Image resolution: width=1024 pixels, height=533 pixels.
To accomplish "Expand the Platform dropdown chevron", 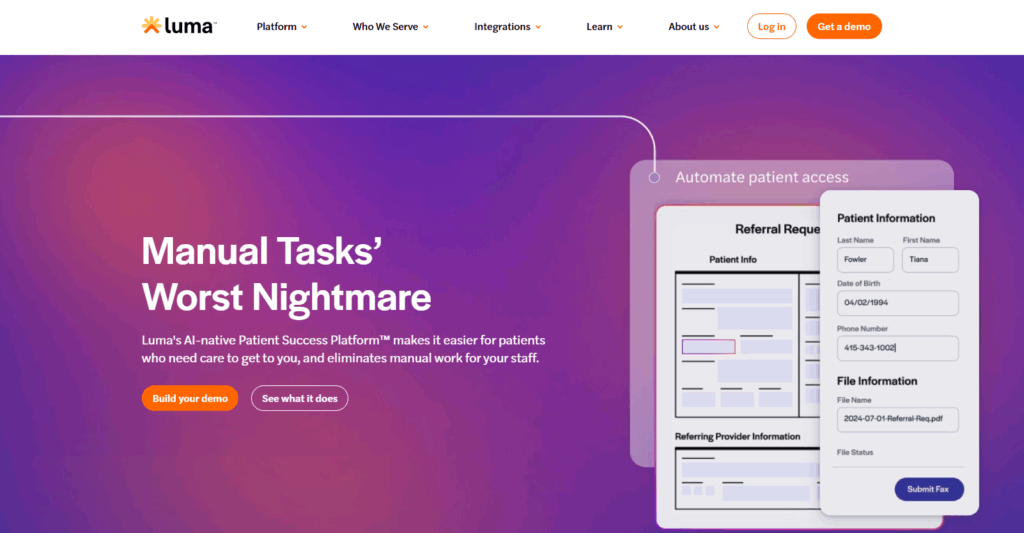I will click(304, 27).
